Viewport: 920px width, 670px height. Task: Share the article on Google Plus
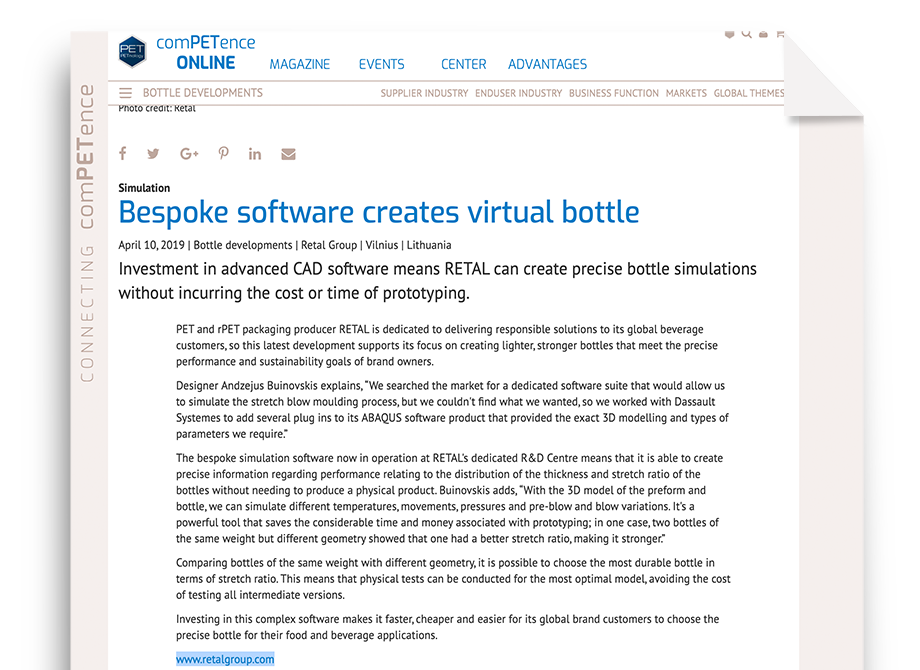point(189,154)
